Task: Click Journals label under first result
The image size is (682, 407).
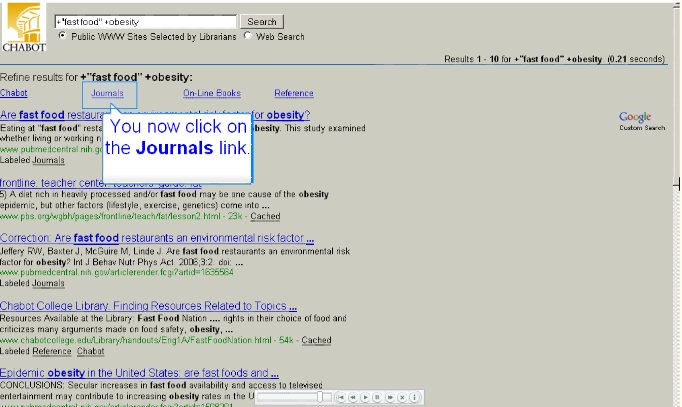Action: click(48, 160)
